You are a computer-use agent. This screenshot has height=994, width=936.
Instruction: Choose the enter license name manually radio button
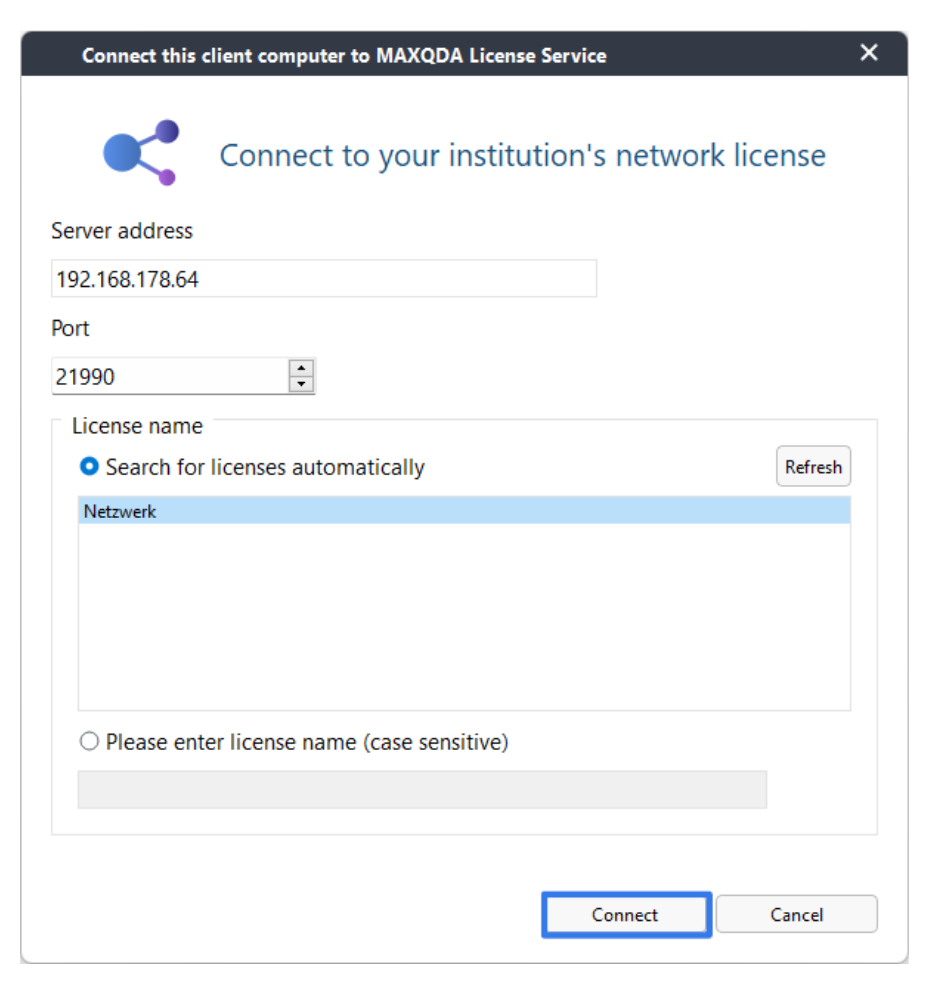coord(89,741)
